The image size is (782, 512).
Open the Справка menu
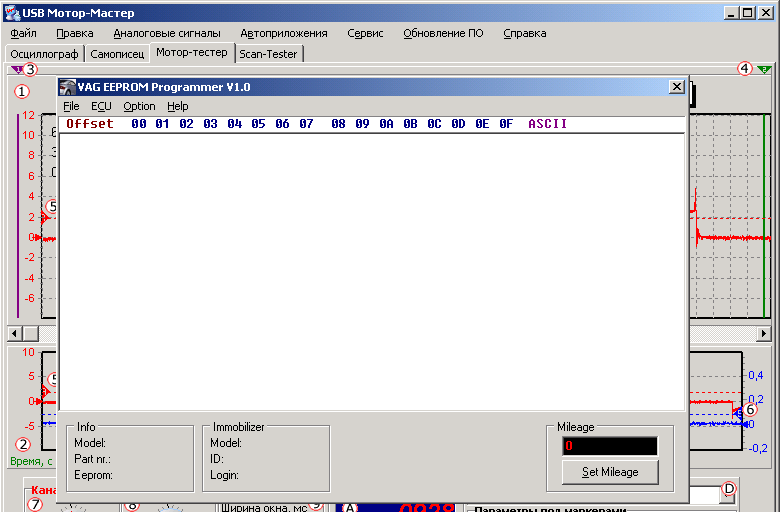coord(525,33)
